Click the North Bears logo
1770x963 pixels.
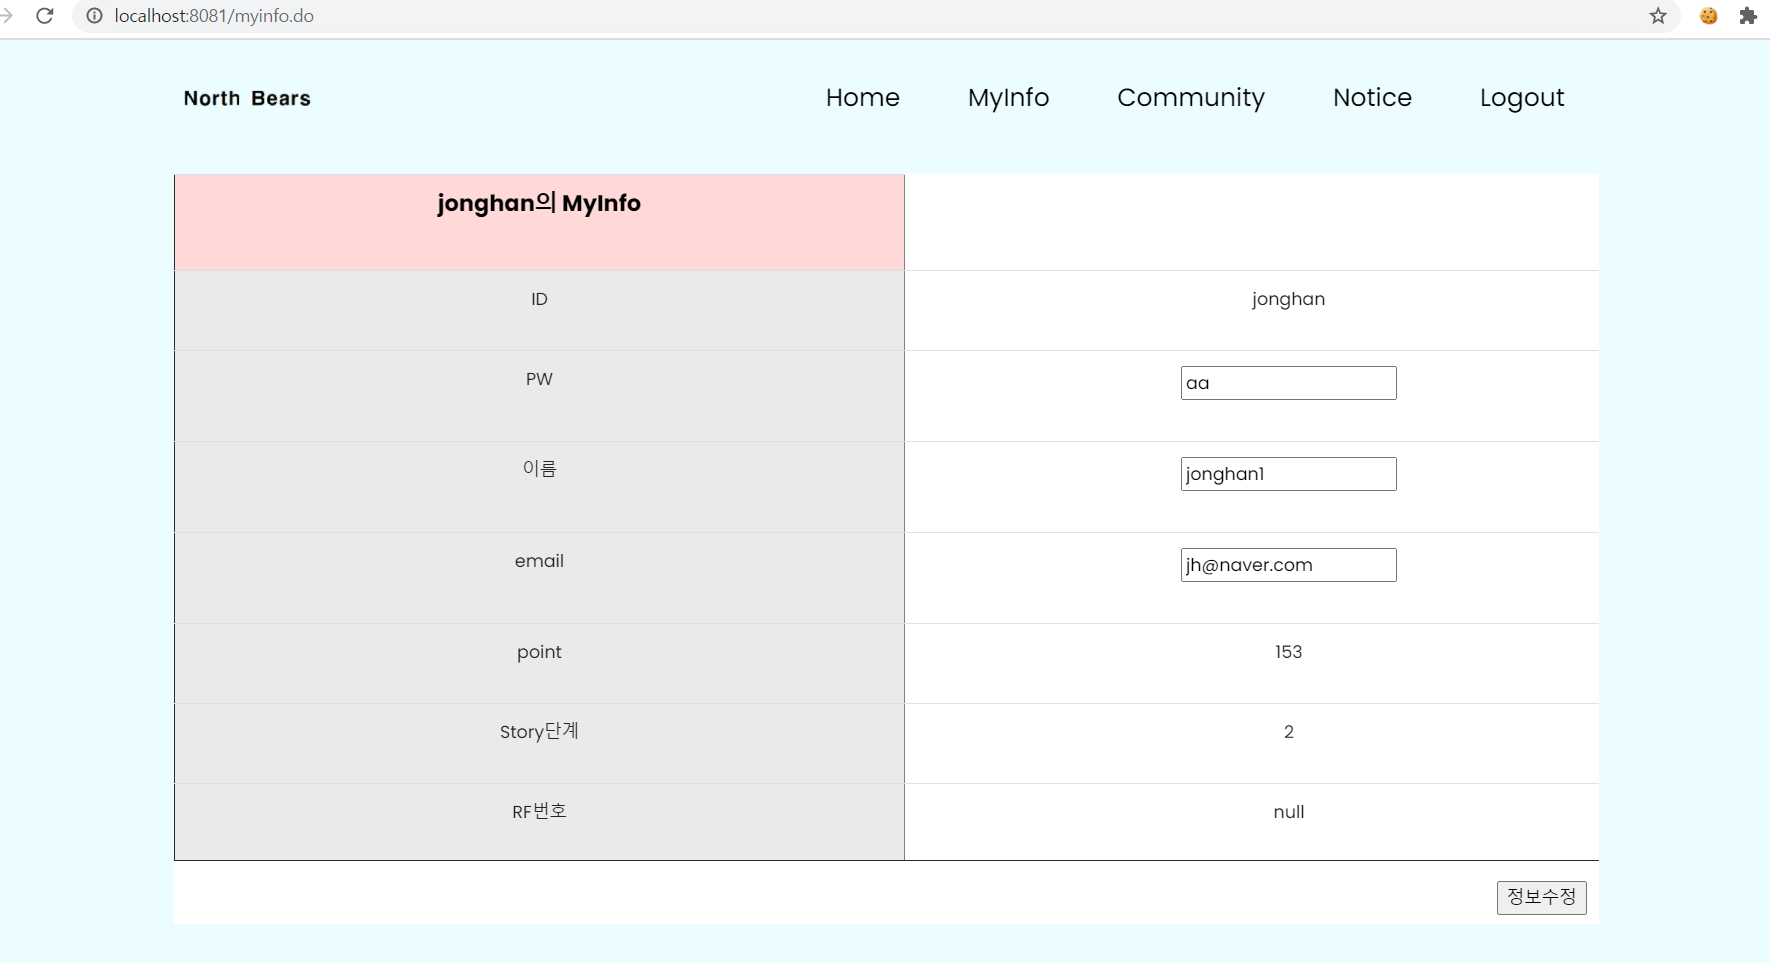pos(246,98)
